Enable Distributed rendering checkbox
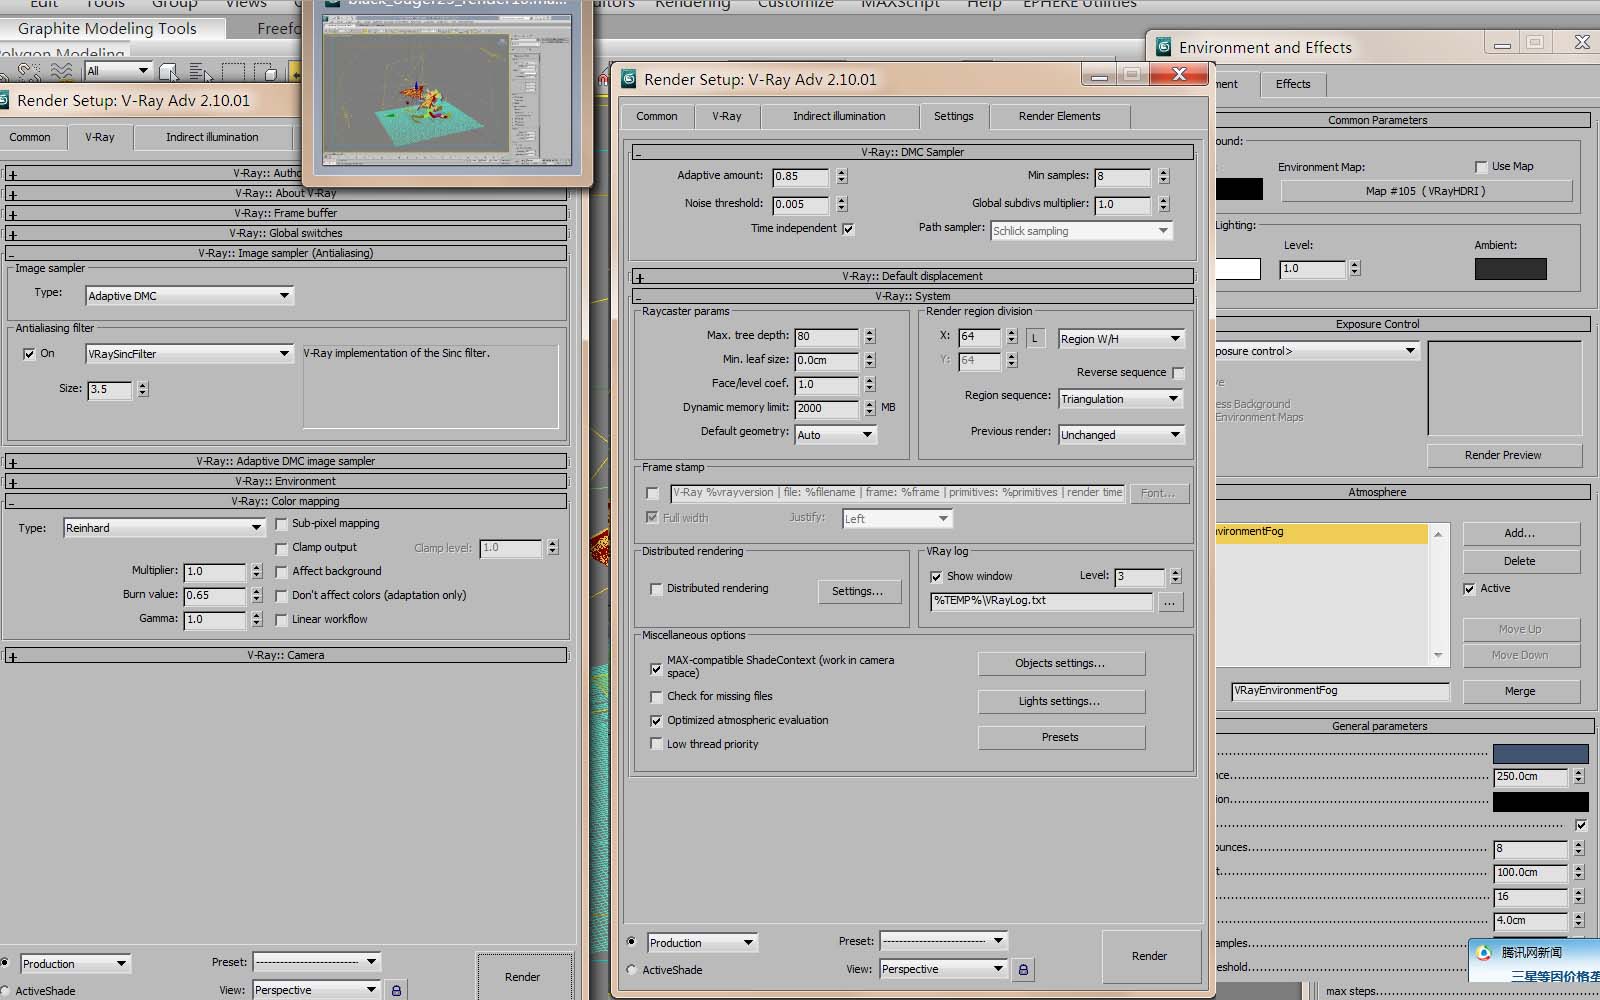The width and height of the screenshot is (1600, 1000). coord(656,589)
